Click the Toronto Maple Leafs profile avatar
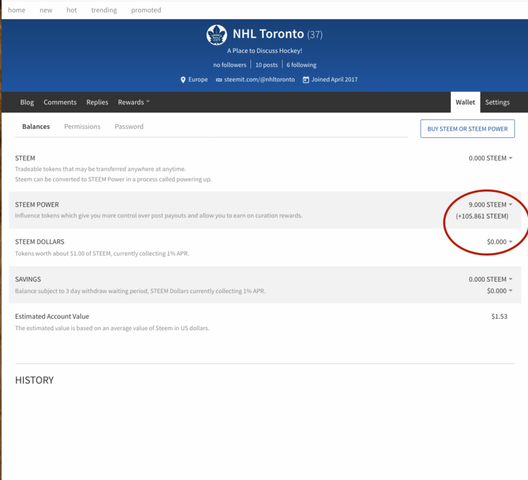This screenshot has width=528, height=480. (217, 34)
